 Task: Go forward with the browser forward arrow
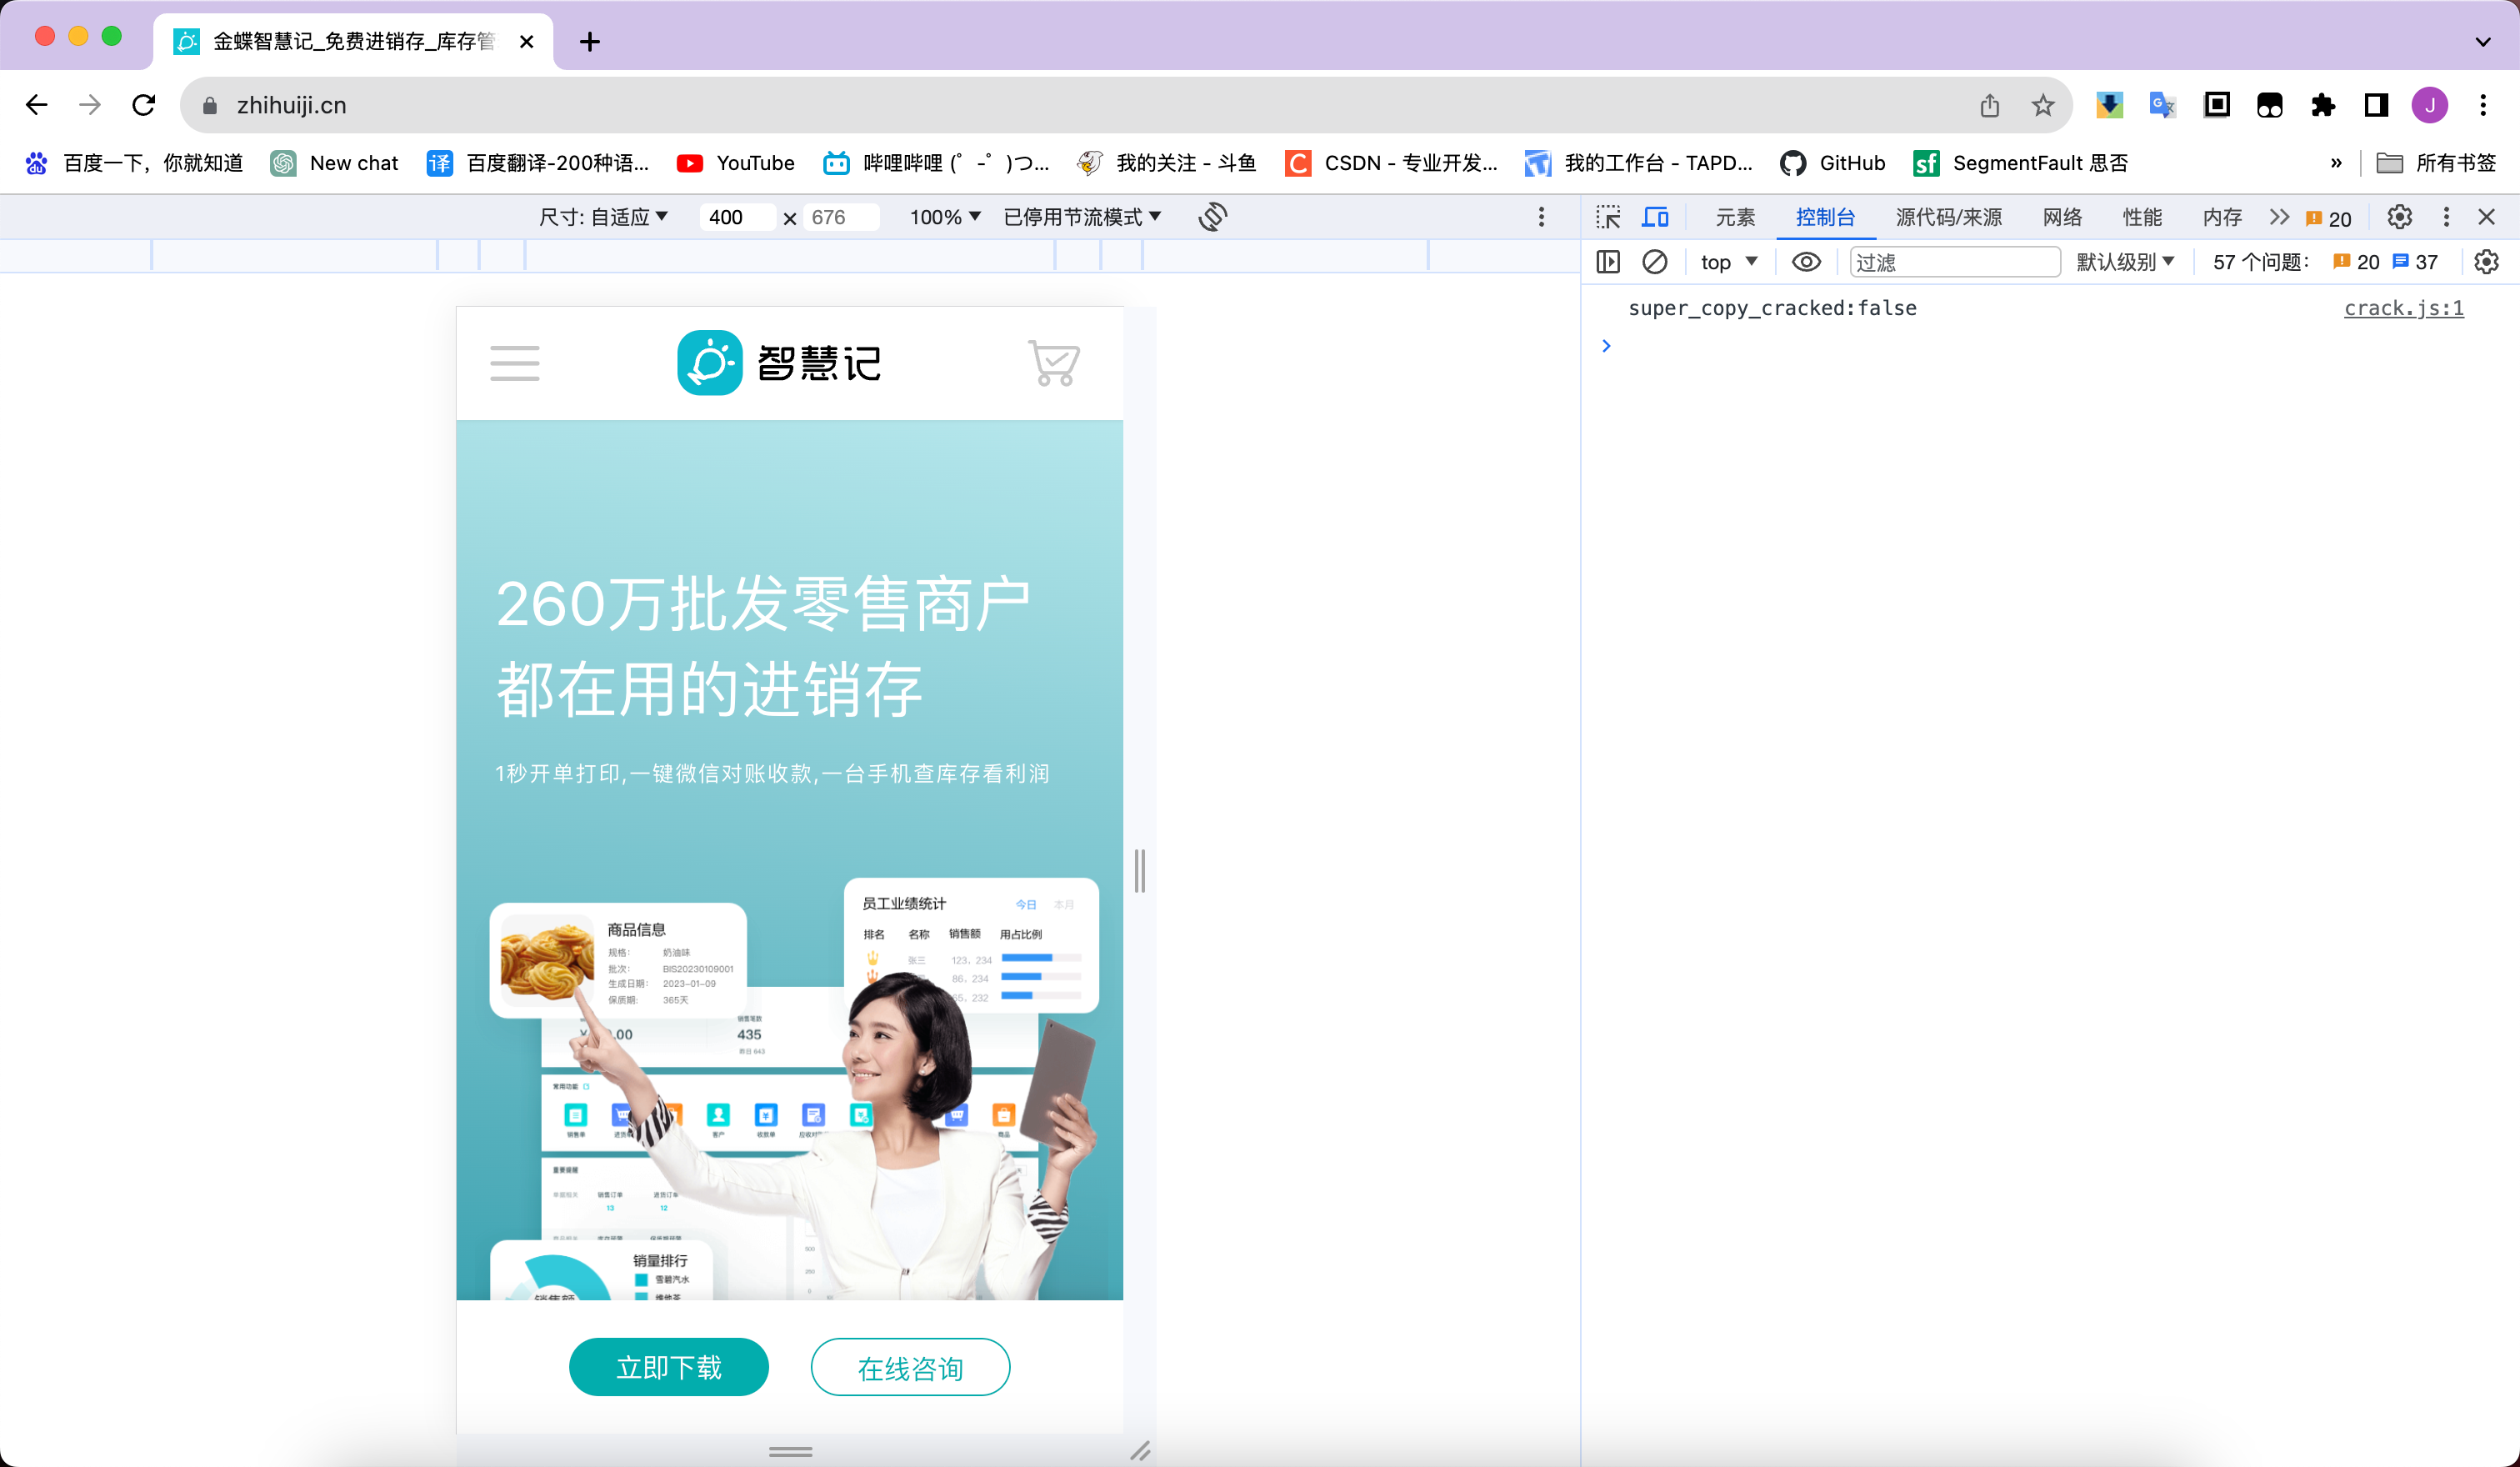[x=90, y=105]
